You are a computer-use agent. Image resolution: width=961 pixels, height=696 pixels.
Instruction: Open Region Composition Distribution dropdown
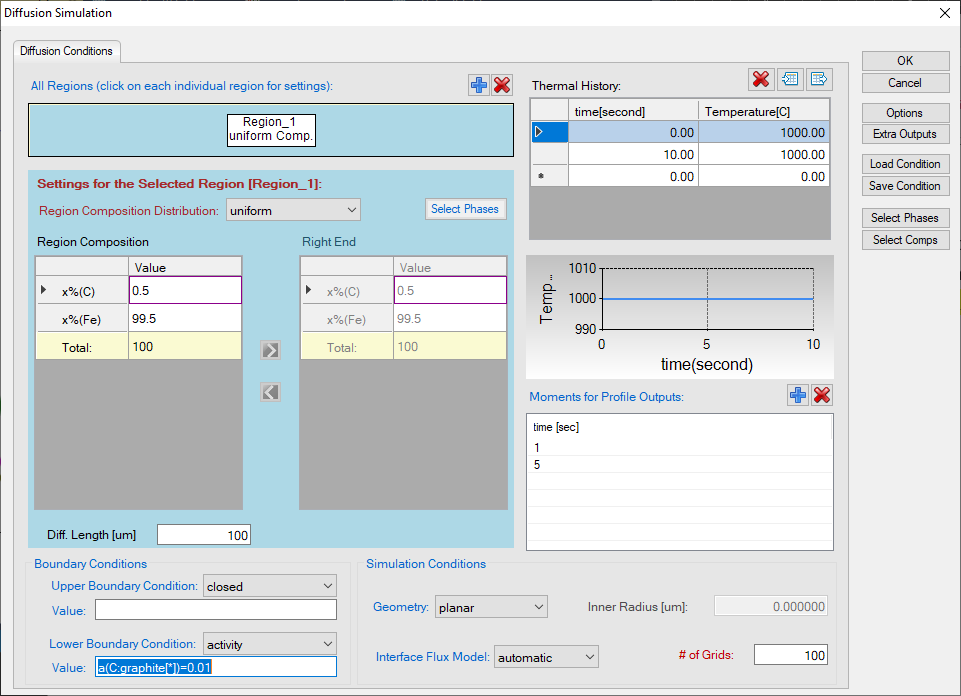coord(293,210)
